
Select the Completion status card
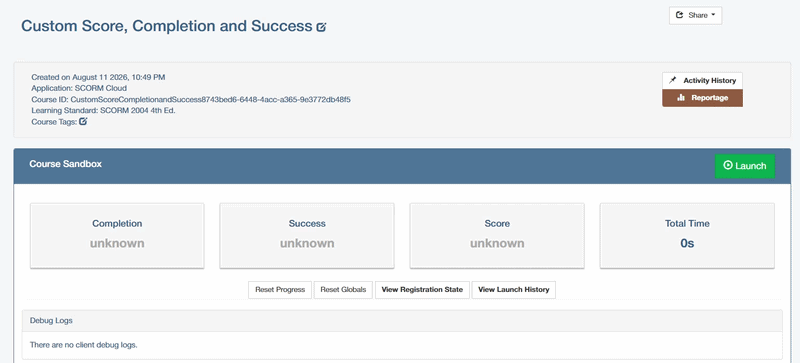coord(117,235)
